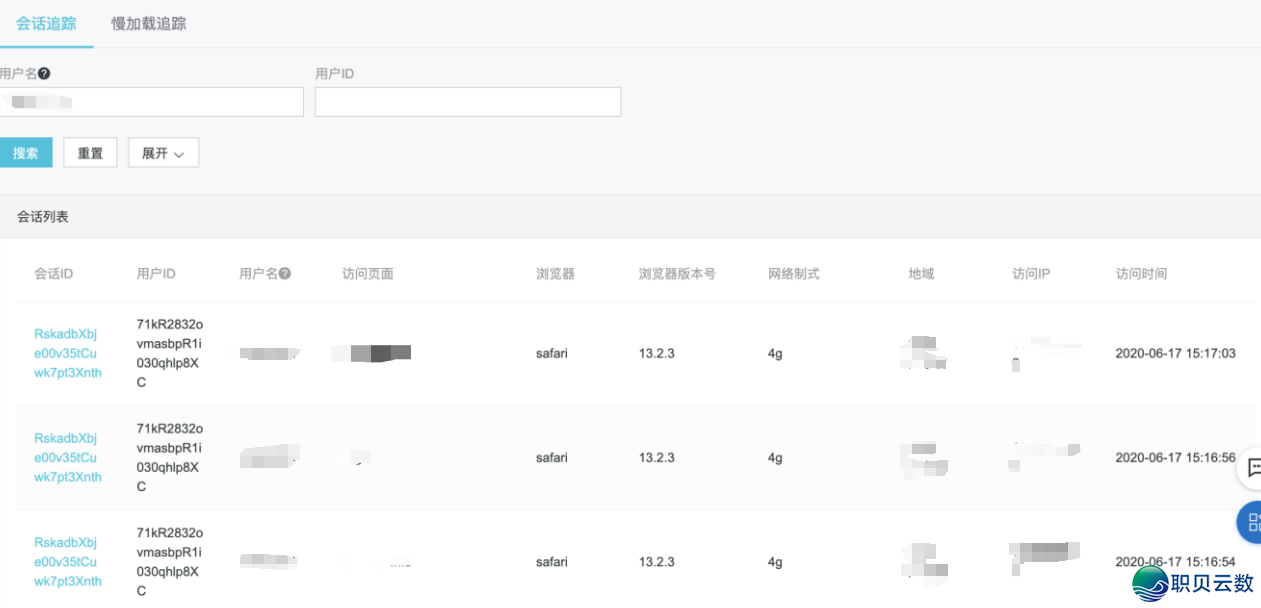The image size is (1261, 608).
Task: Open session ID link in first row
Action: click(67, 353)
